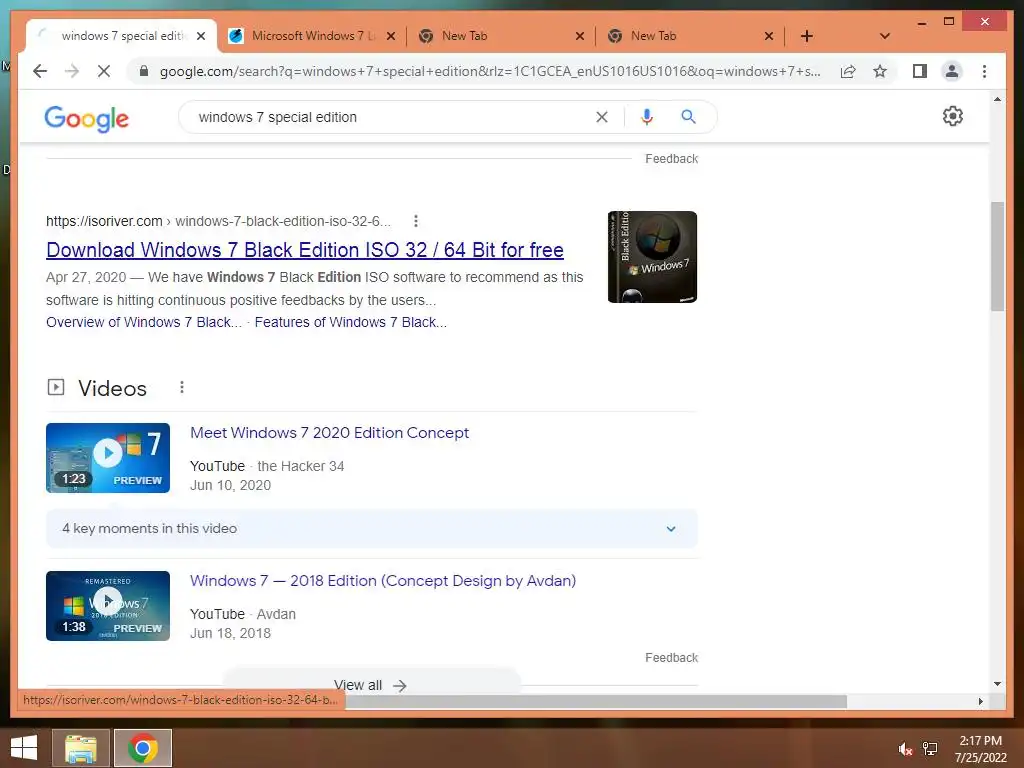Screen dimensions: 1024x768
Task: Switch to the second New Tab
Action: [690, 36]
